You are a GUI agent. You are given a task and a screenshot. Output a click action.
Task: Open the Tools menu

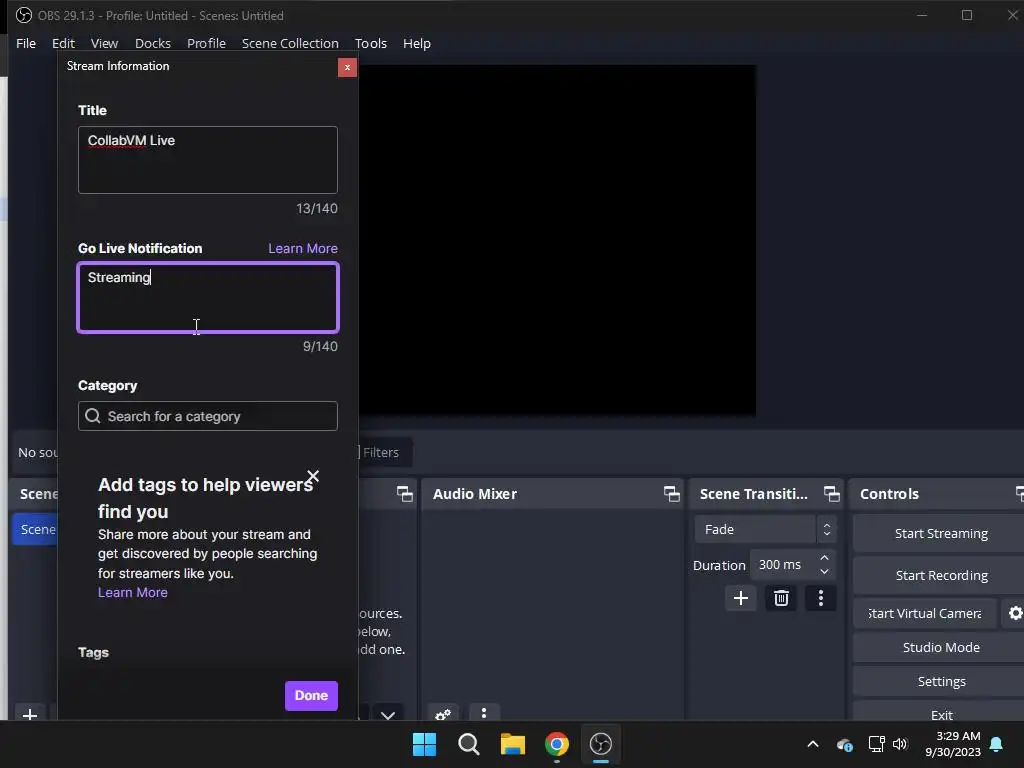pyautogui.click(x=371, y=43)
